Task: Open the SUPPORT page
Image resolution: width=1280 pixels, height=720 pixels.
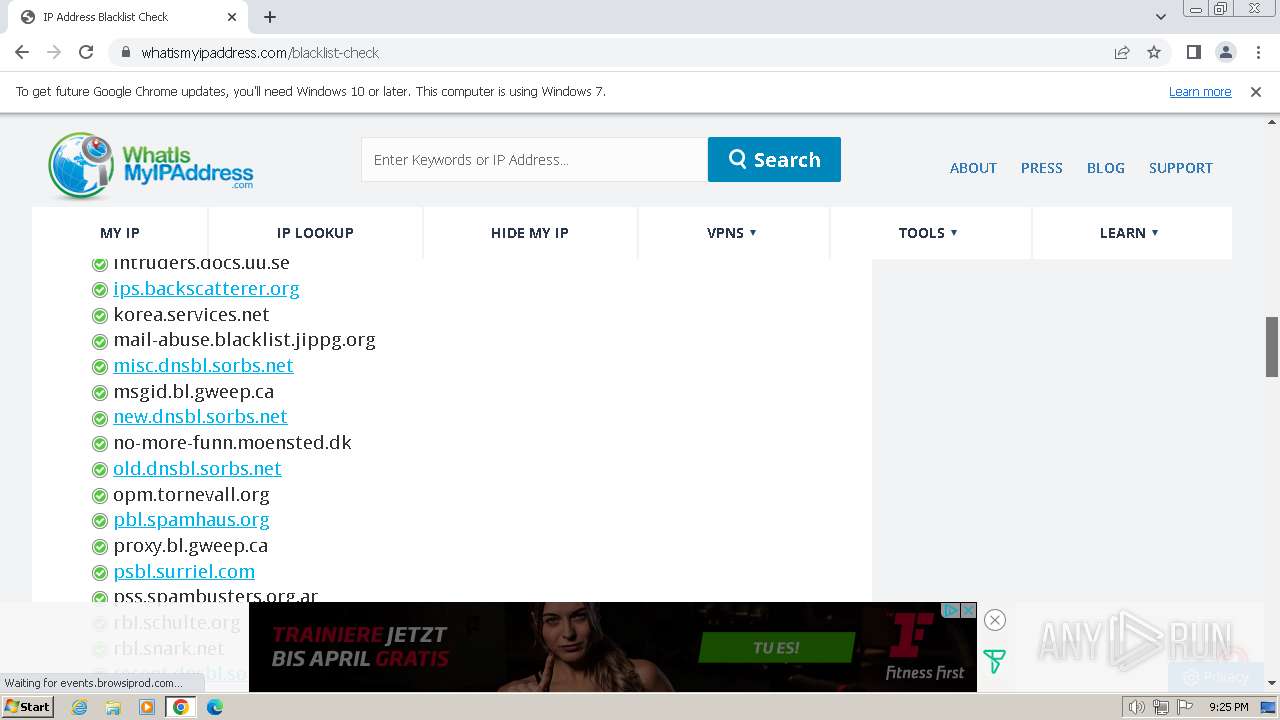Action: pos(1180,168)
